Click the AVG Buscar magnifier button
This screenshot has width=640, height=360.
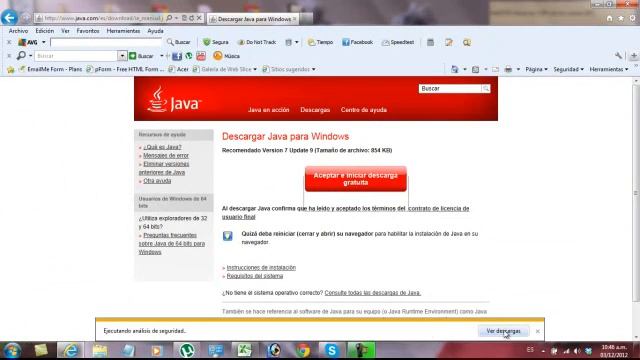tap(178, 42)
